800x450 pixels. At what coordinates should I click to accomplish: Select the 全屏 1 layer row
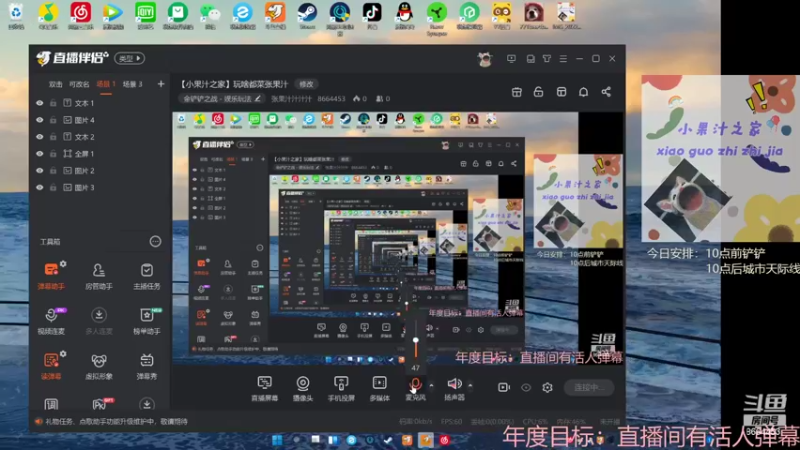99,154
